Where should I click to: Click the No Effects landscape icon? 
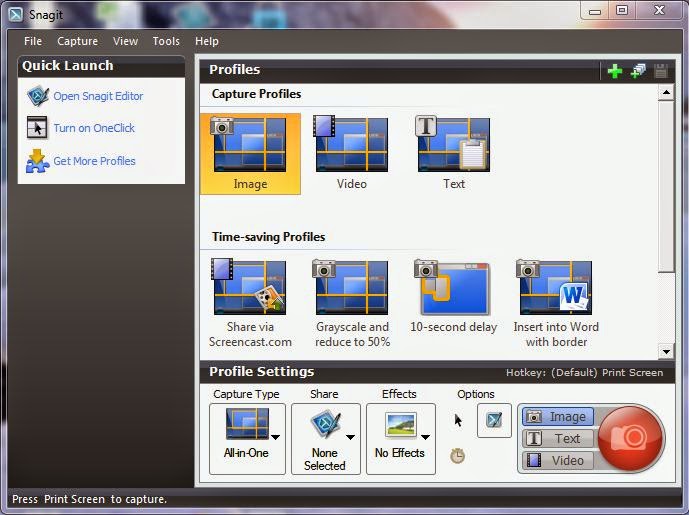click(400, 424)
